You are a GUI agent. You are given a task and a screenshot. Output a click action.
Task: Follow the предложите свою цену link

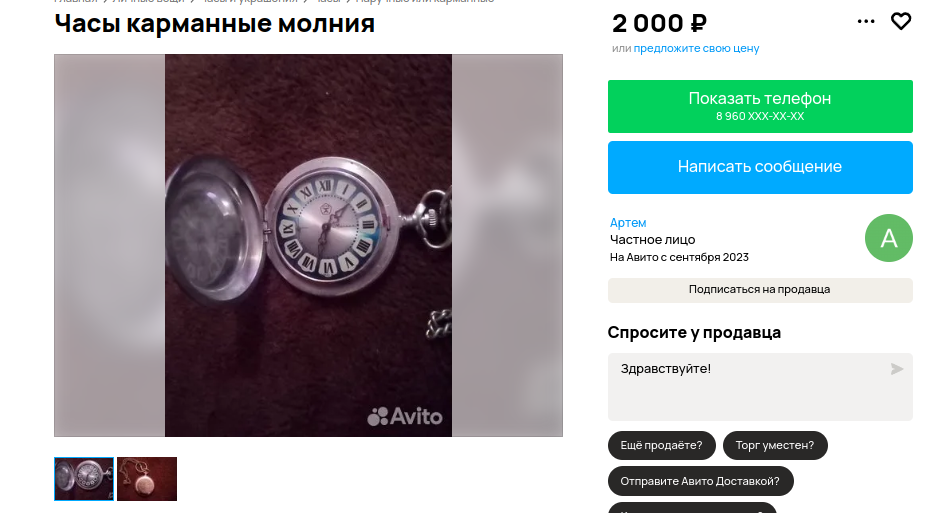click(x=696, y=49)
